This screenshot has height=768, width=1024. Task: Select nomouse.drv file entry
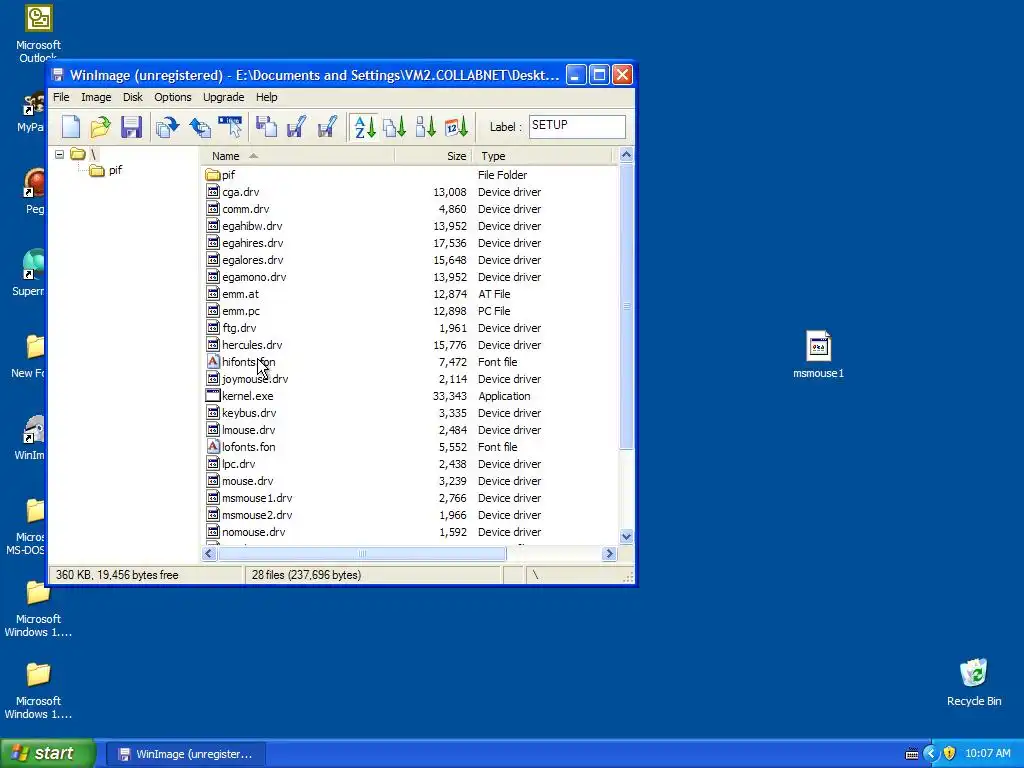click(x=253, y=532)
